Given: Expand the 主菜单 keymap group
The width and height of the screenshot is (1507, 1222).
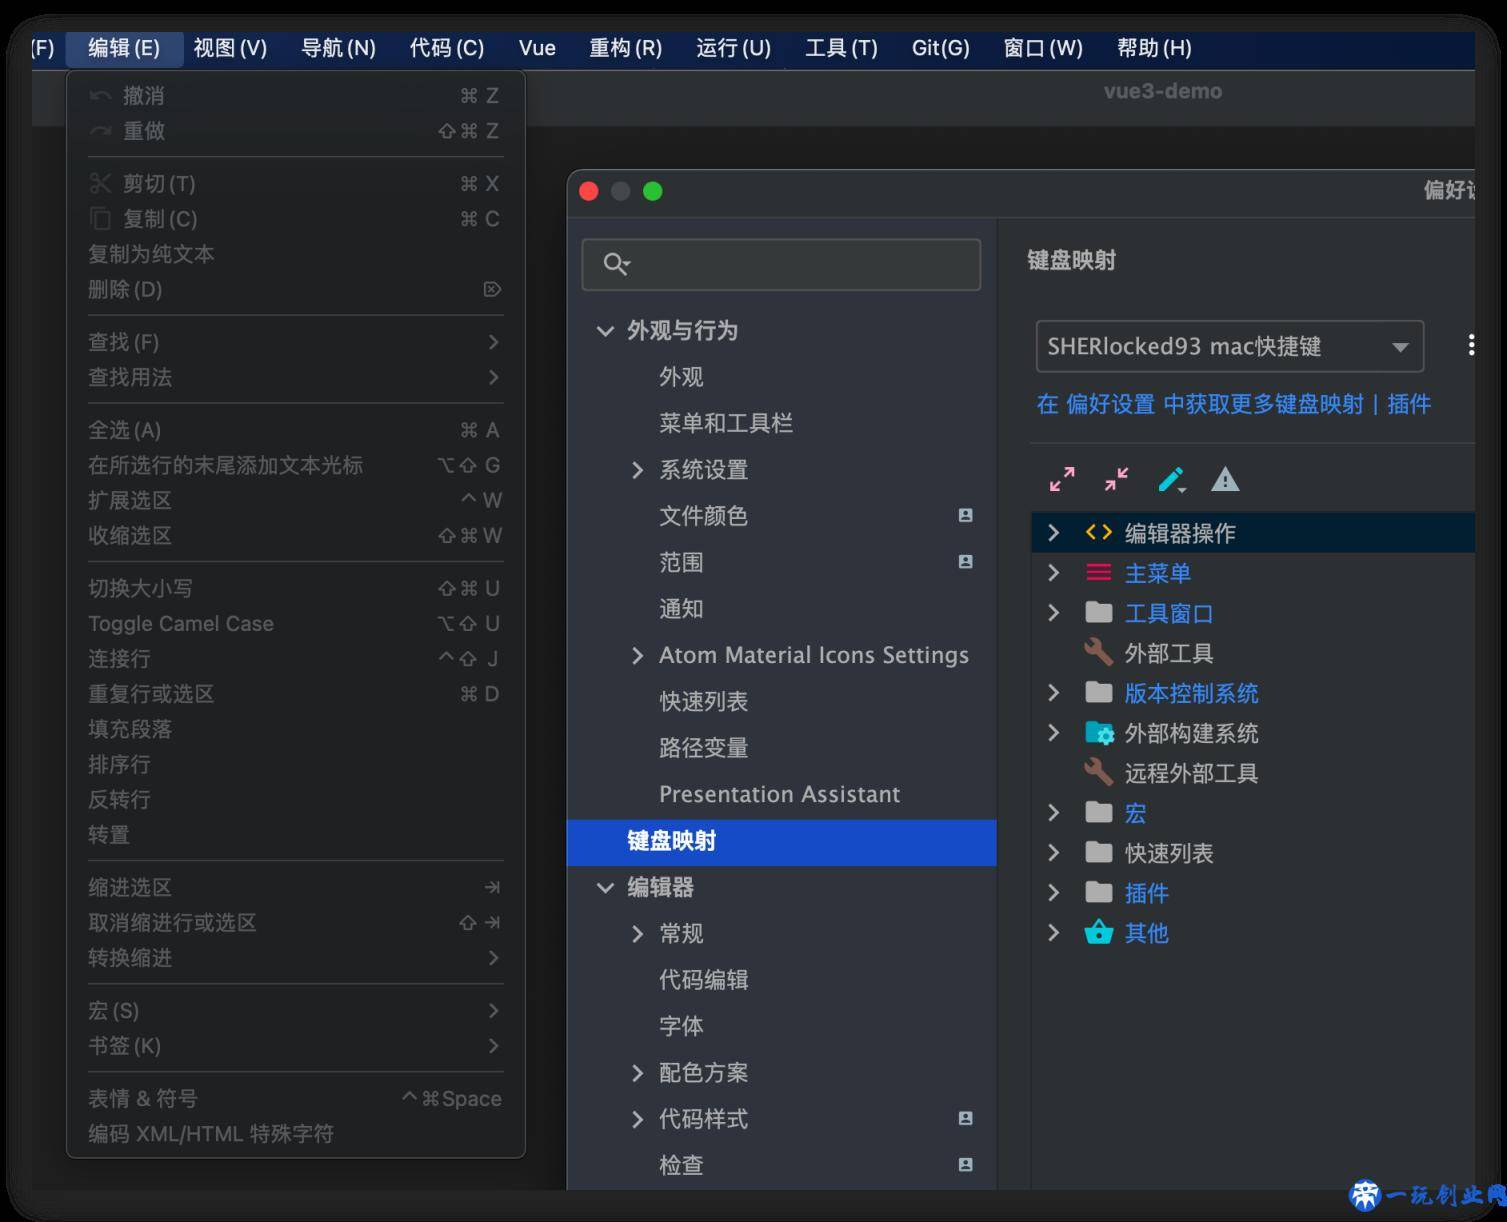Looking at the screenshot, I should point(1053,572).
